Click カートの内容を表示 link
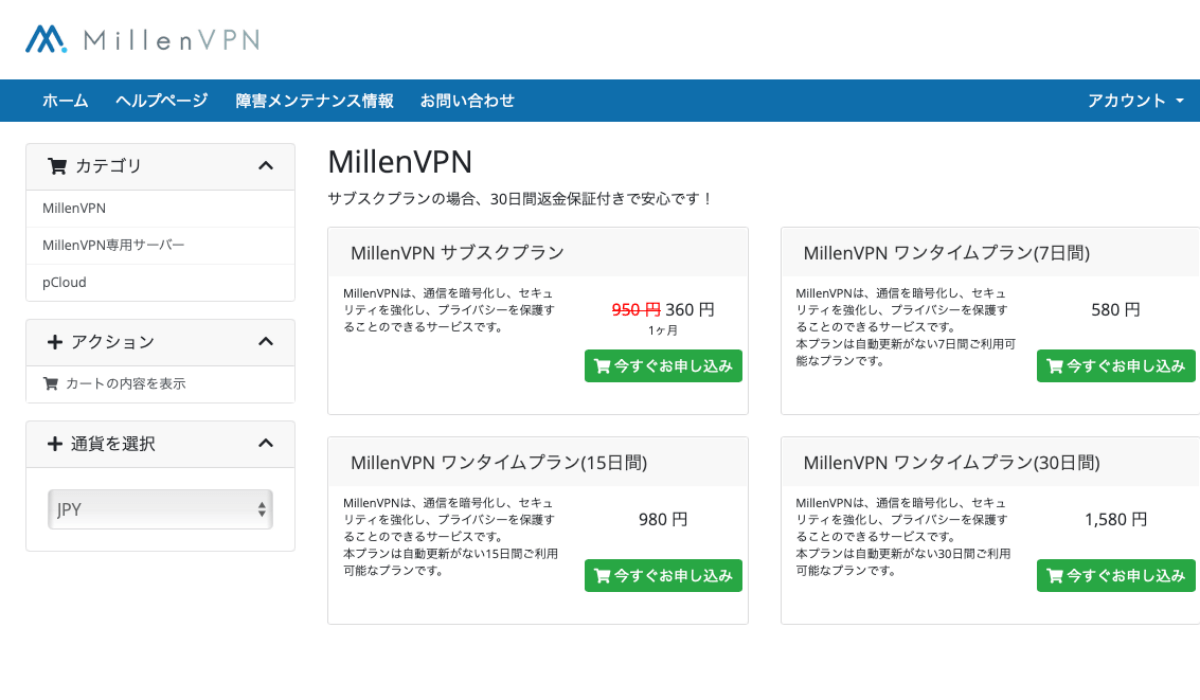Viewport: 1200px width, 700px height. [125, 383]
